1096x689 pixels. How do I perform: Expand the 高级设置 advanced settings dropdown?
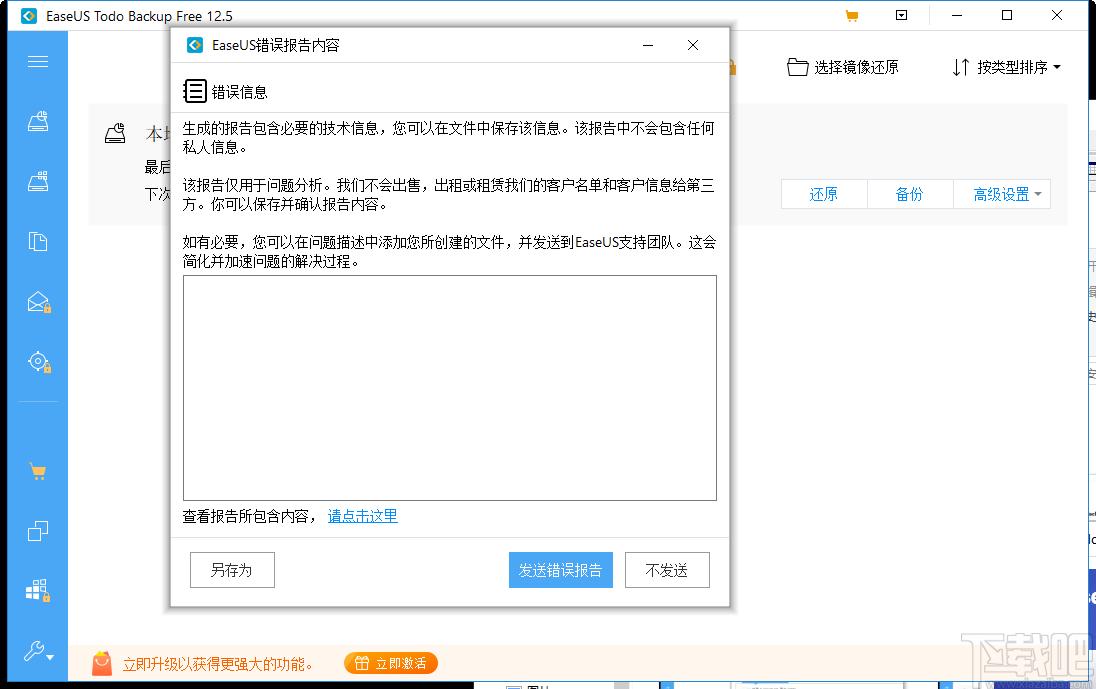tap(1002, 194)
